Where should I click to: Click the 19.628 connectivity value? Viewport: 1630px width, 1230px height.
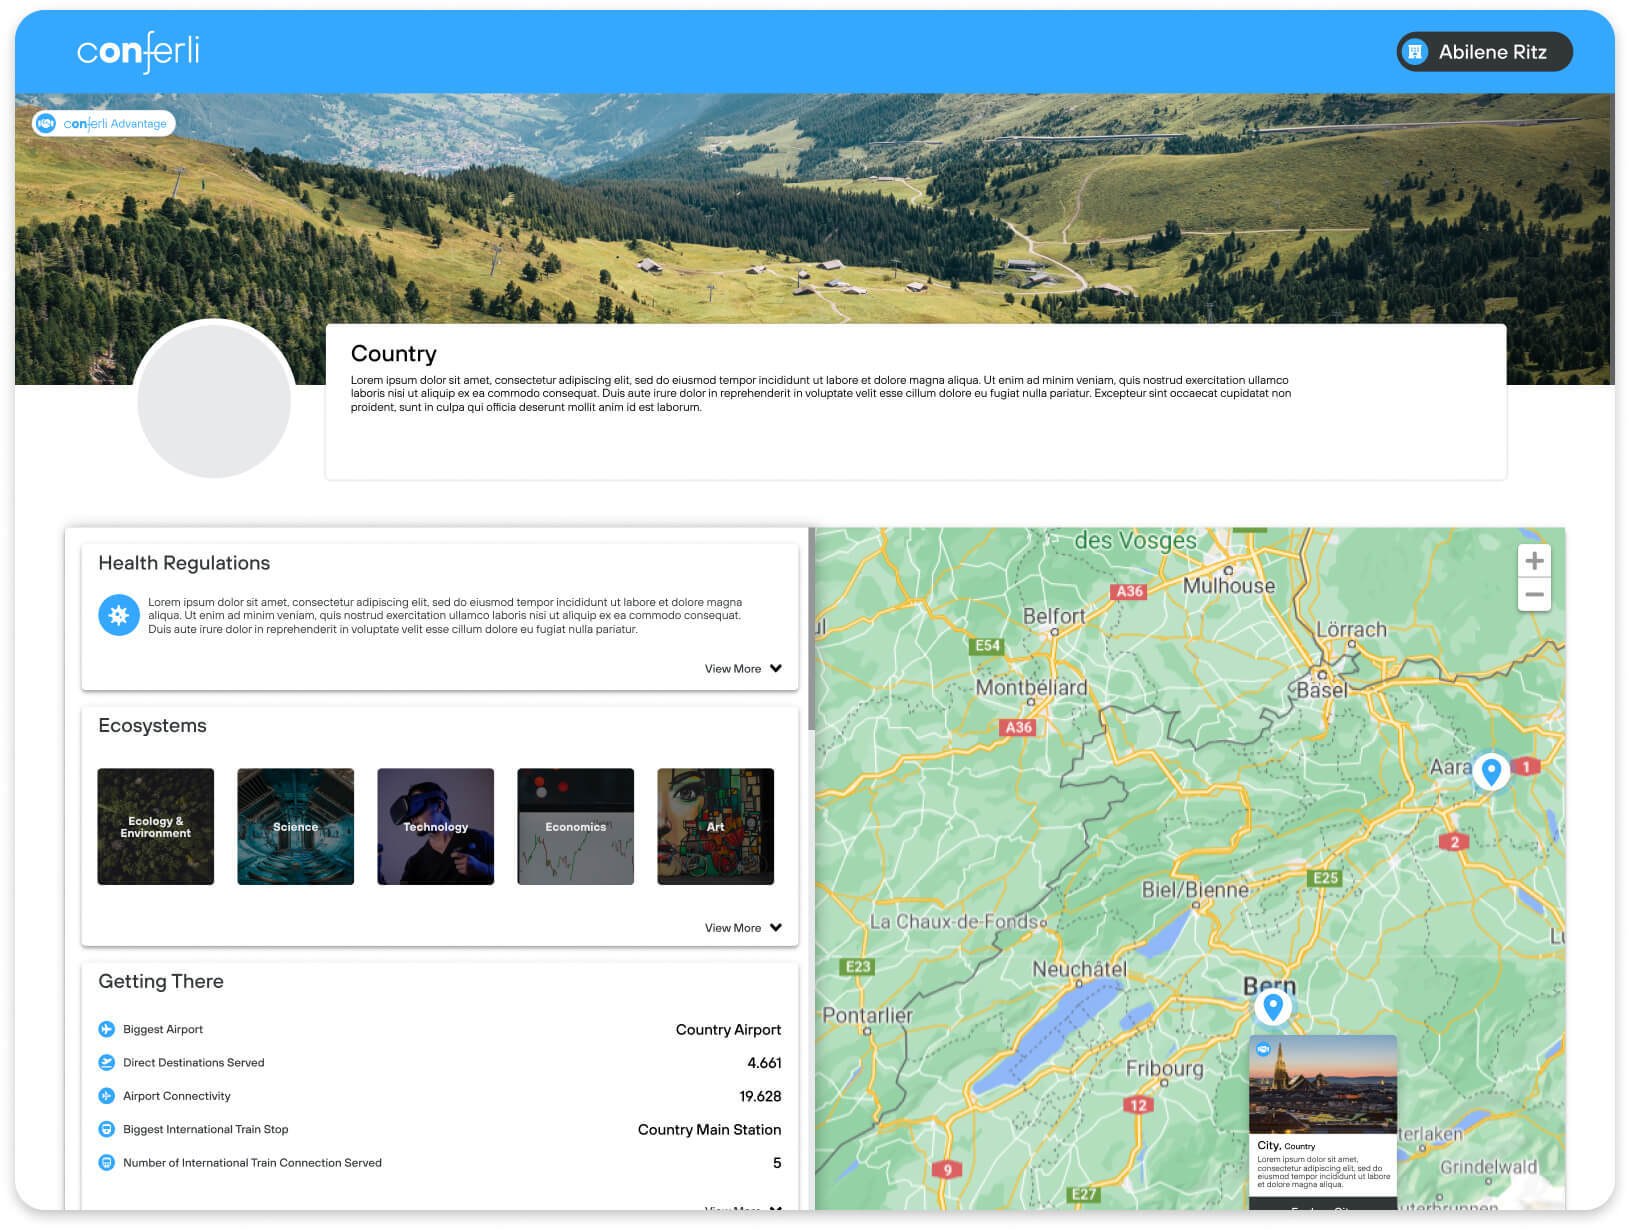pyautogui.click(x=760, y=1096)
